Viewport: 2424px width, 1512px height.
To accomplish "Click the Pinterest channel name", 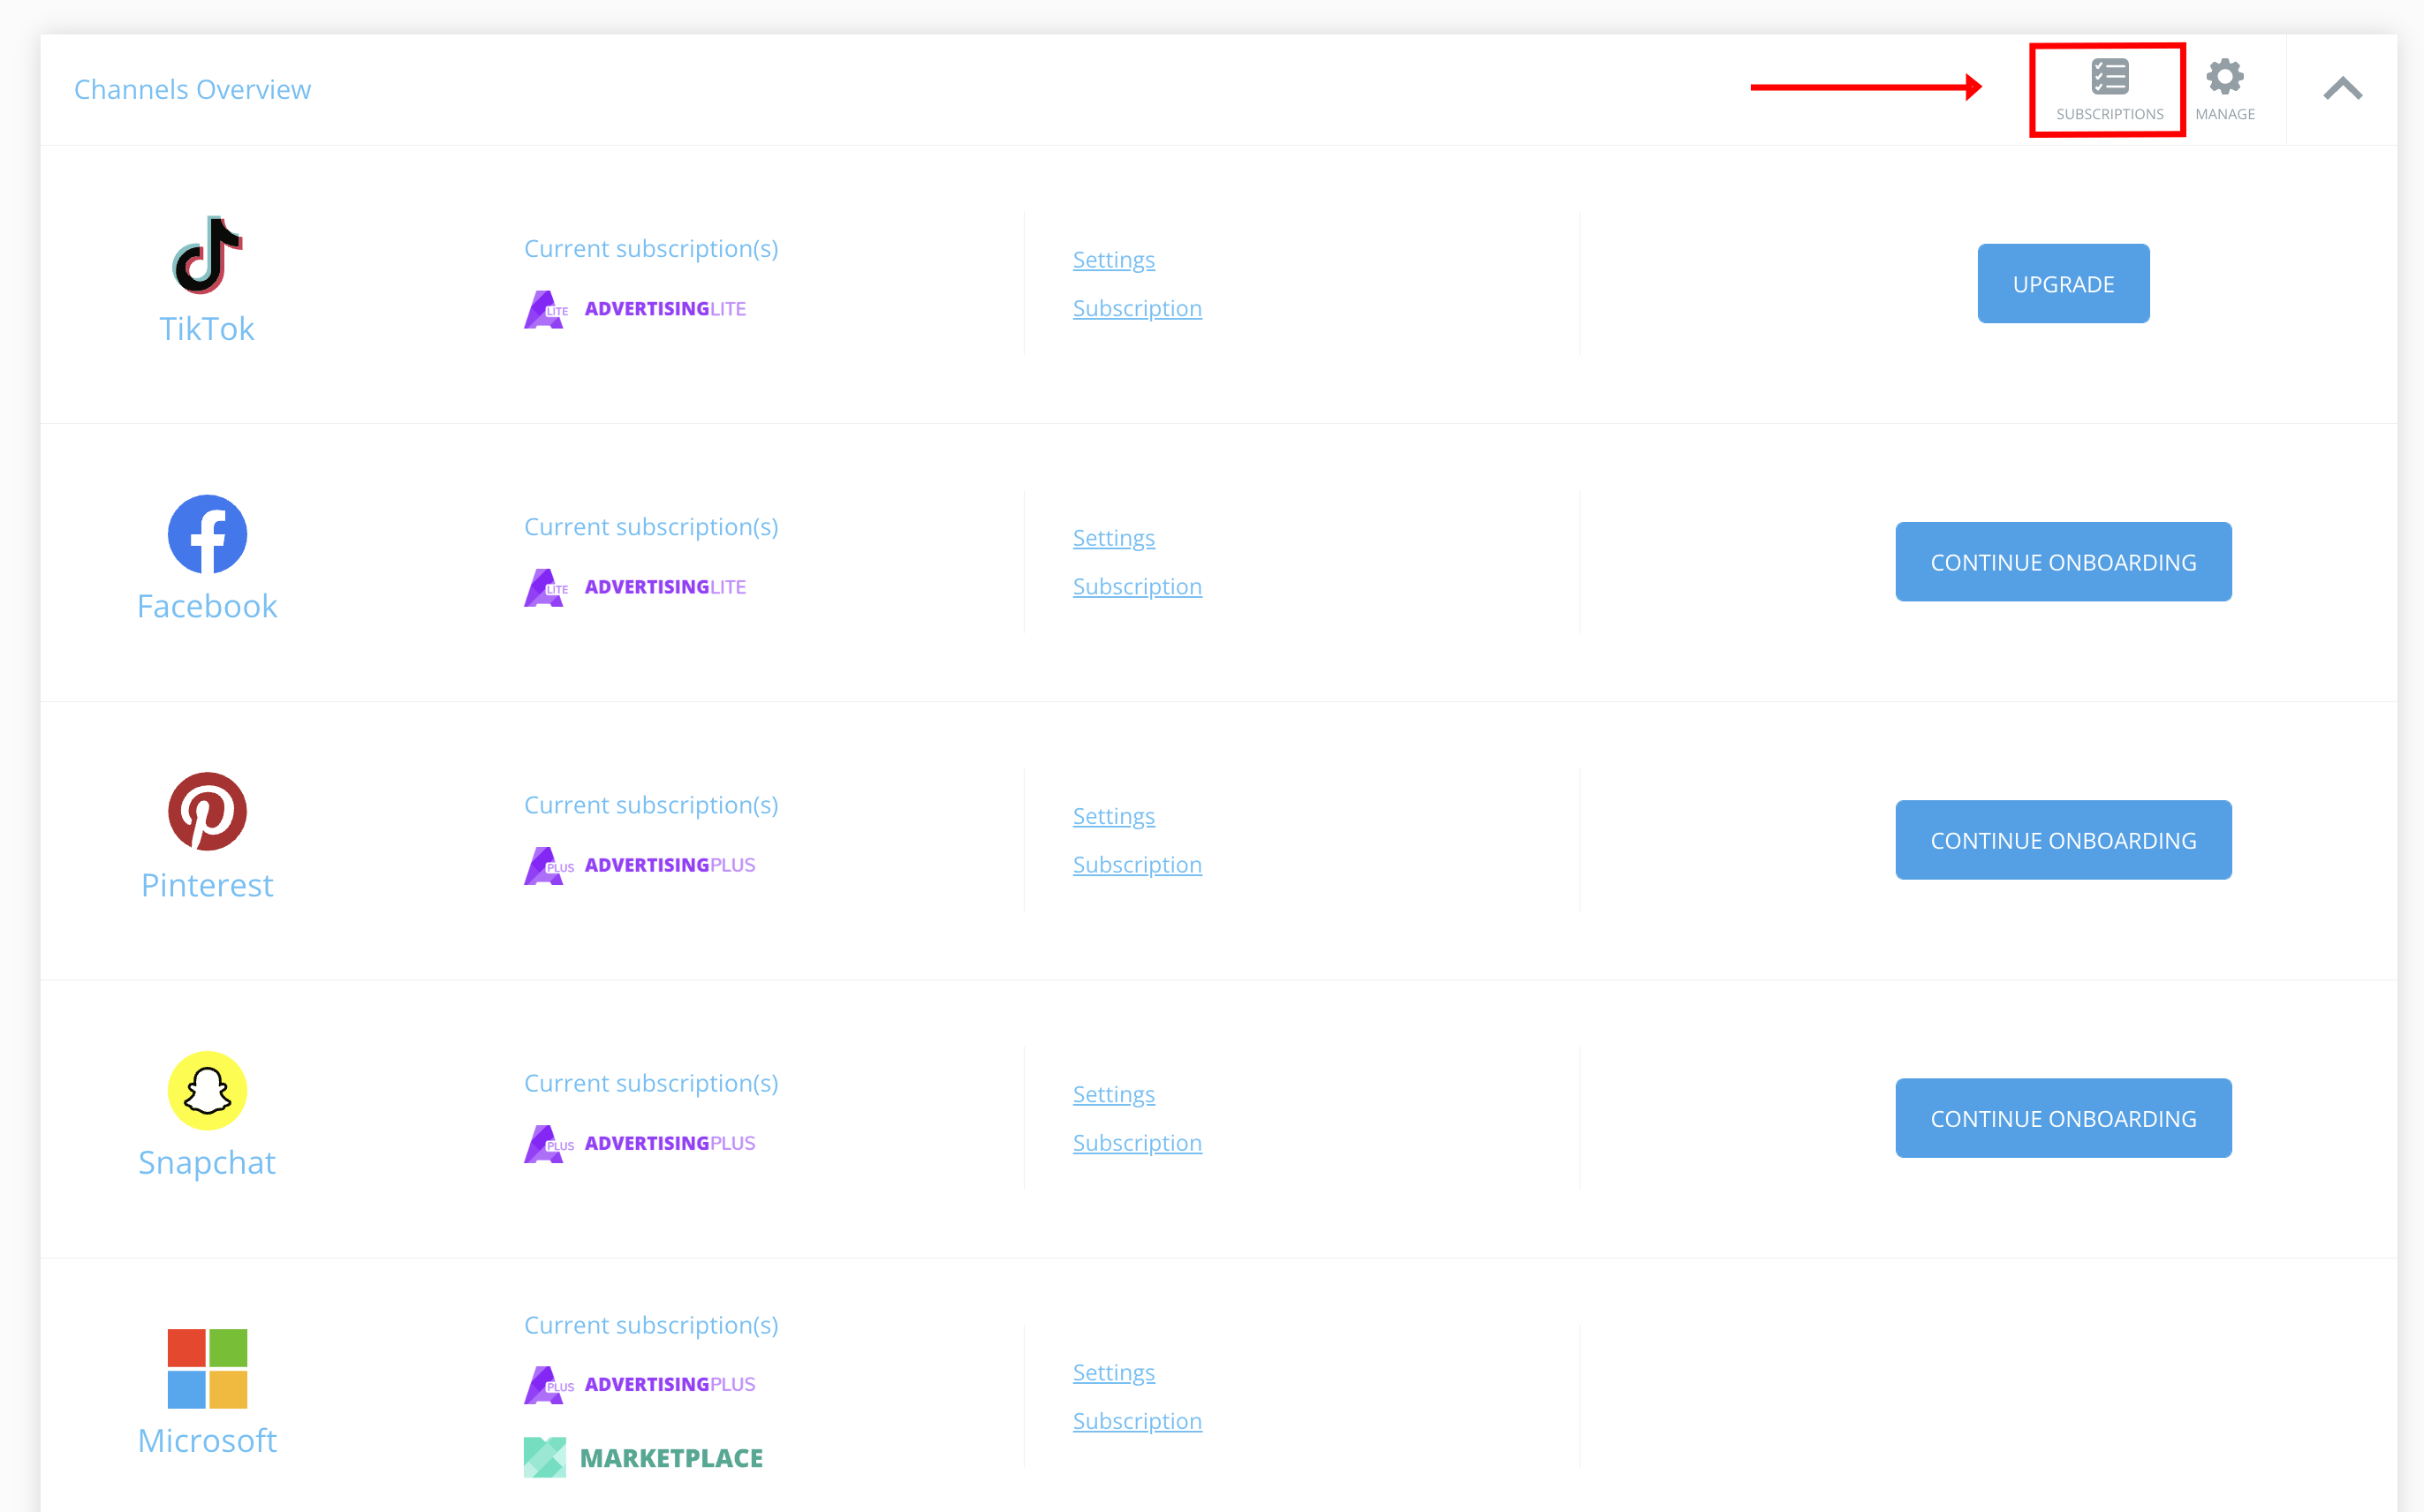I will [x=207, y=885].
